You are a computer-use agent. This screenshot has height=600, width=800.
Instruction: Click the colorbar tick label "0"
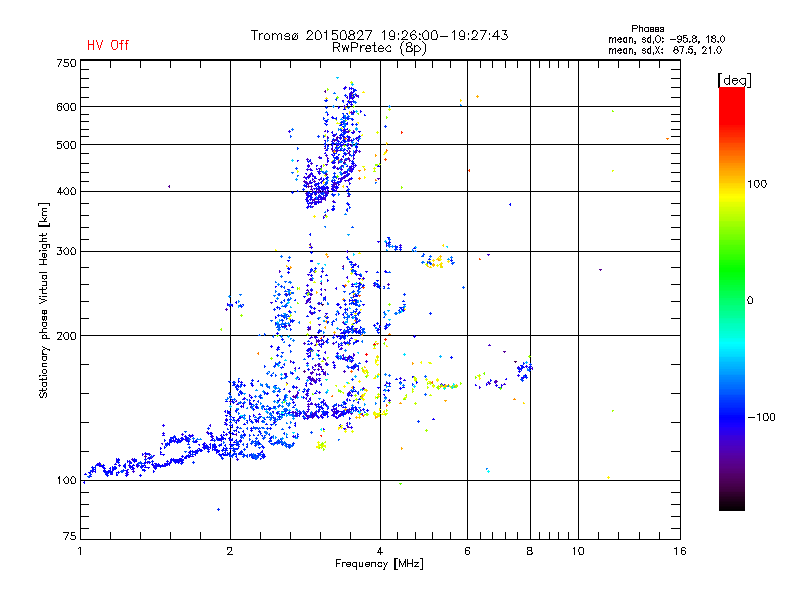tap(750, 300)
